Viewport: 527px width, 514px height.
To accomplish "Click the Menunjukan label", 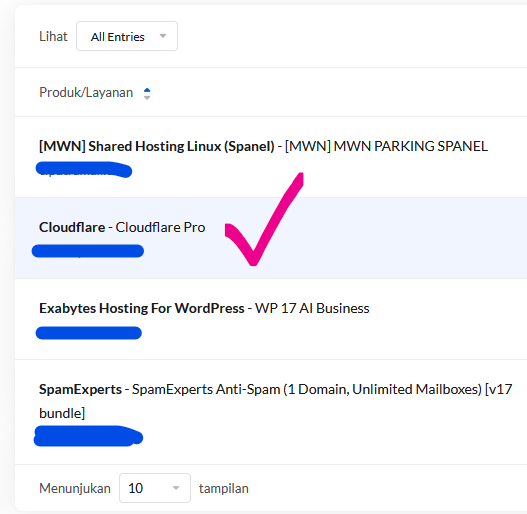I will tap(75, 488).
